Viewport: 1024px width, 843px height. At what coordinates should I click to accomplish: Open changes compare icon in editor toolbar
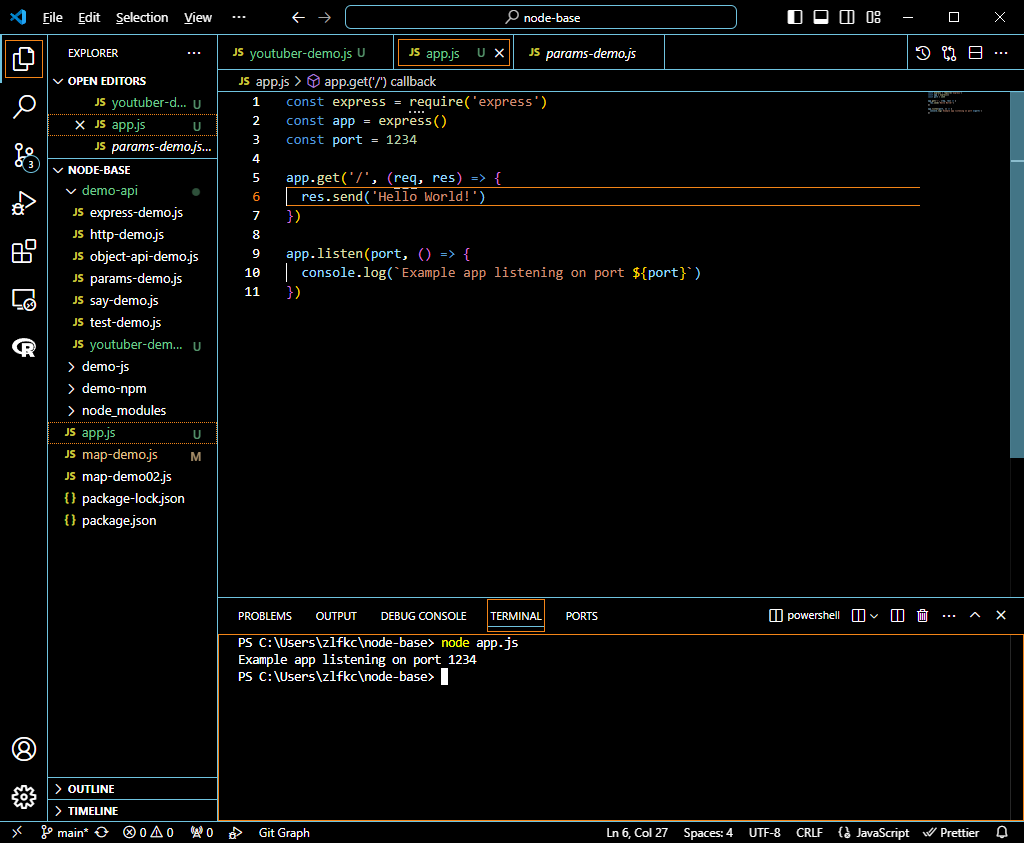pyautogui.click(x=949, y=53)
